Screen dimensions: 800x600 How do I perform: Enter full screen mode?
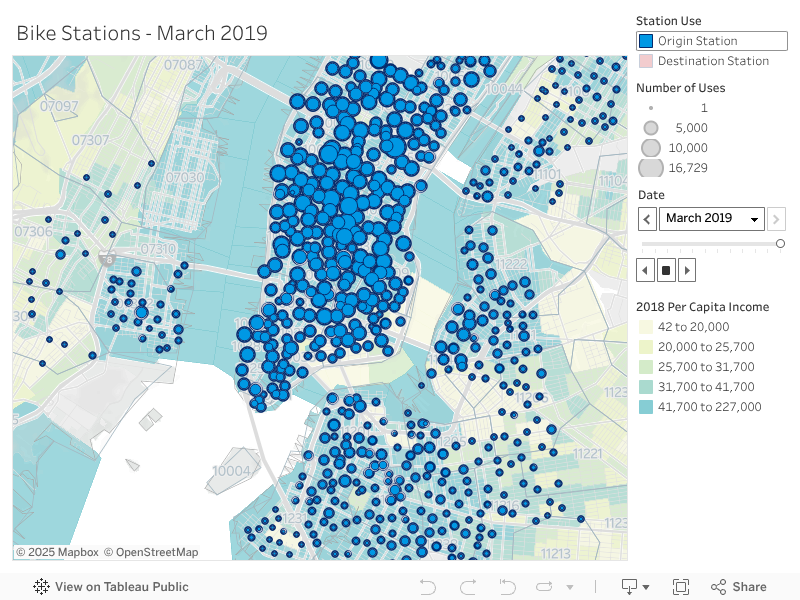click(x=681, y=587)
